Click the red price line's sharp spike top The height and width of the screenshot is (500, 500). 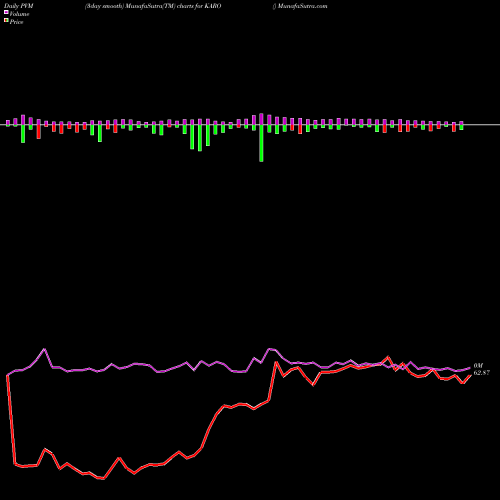coord(276,362)
